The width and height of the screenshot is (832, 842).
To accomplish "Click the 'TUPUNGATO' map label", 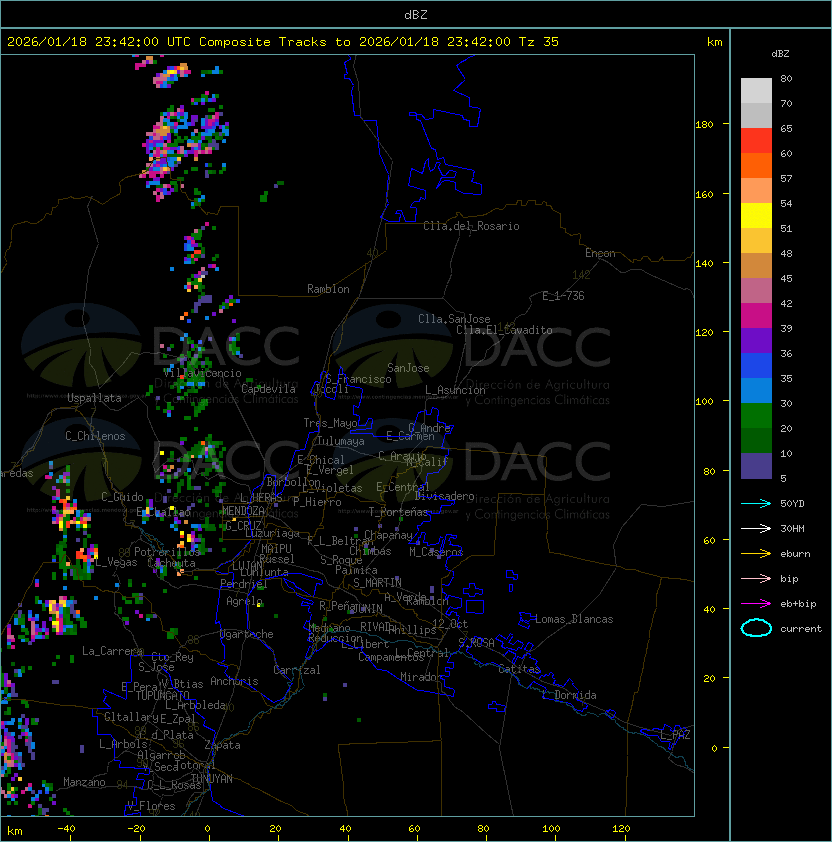I will [163, 695].
